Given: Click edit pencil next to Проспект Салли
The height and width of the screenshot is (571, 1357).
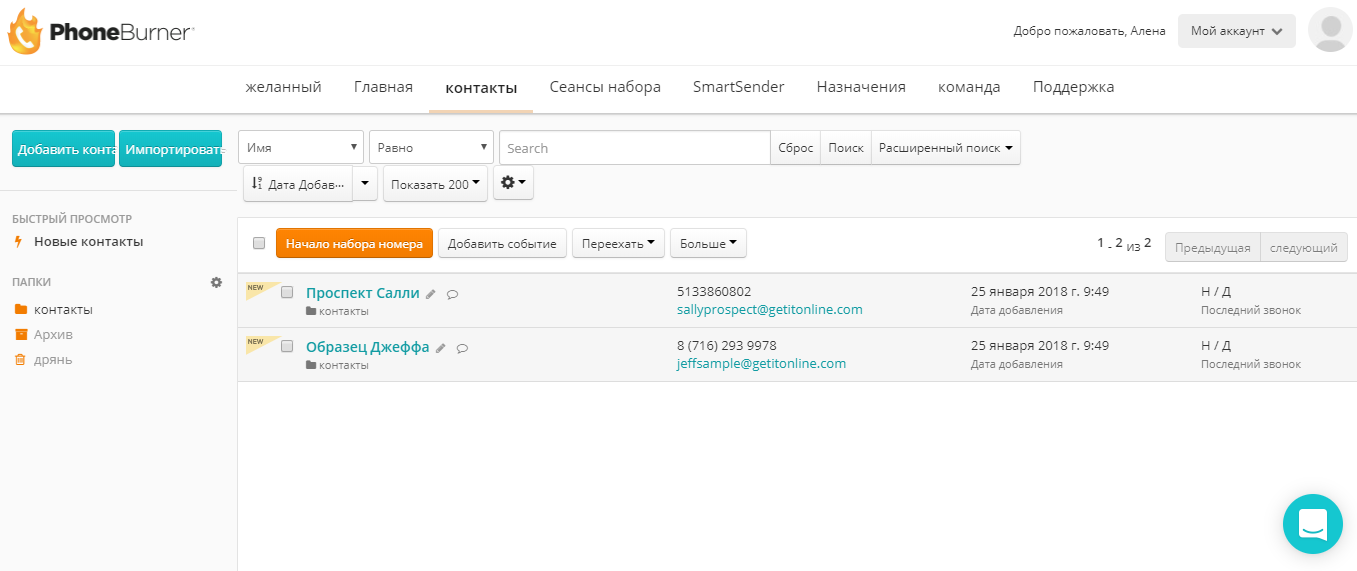Looking at the screenshot, I should [x=431, y=294].
